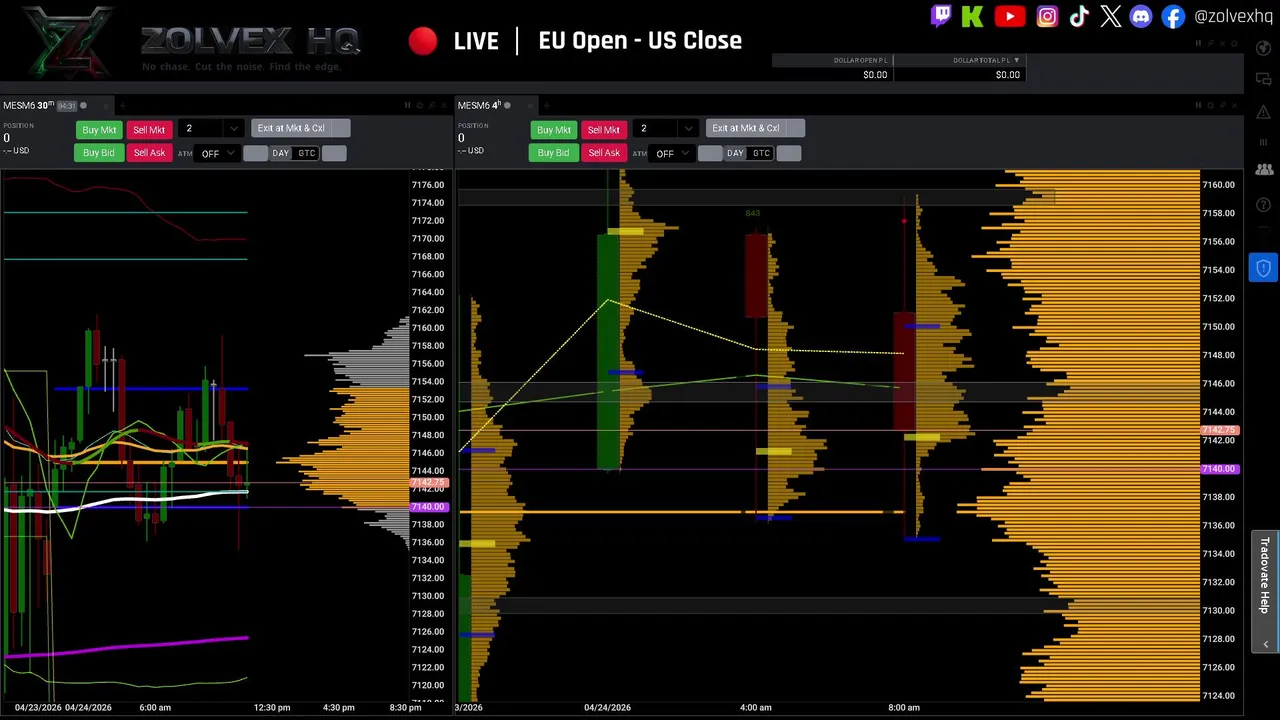This screenshot has height=720, width=1280.
Task: Open quantity dropdown arrow in 30m panel
Action: click(x=234, y=129)
